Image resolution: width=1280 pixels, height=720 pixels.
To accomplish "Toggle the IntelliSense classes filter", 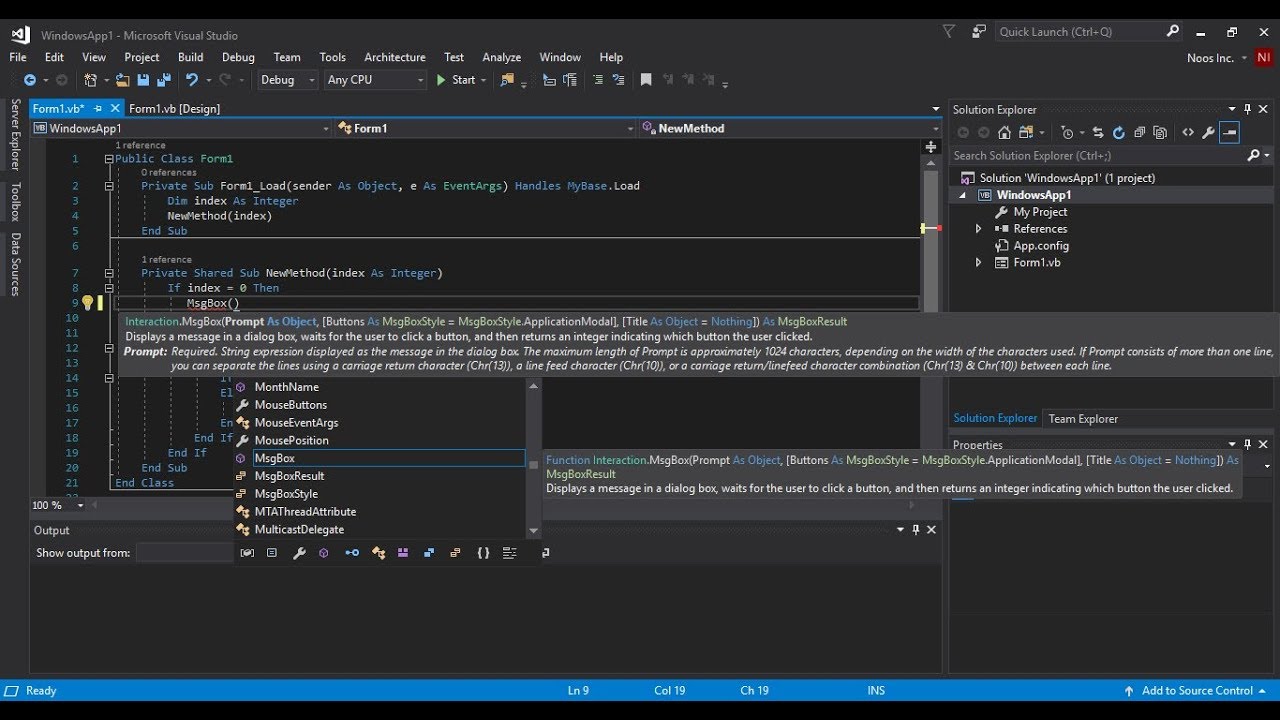I will (379, 552).
